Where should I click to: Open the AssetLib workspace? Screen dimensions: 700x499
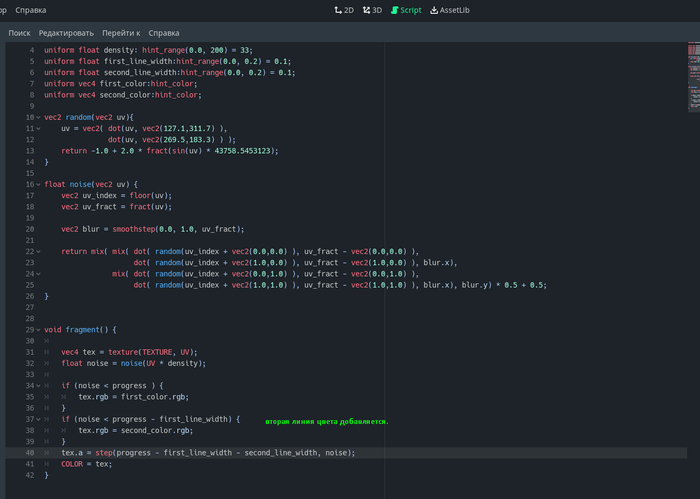point(449,10)
